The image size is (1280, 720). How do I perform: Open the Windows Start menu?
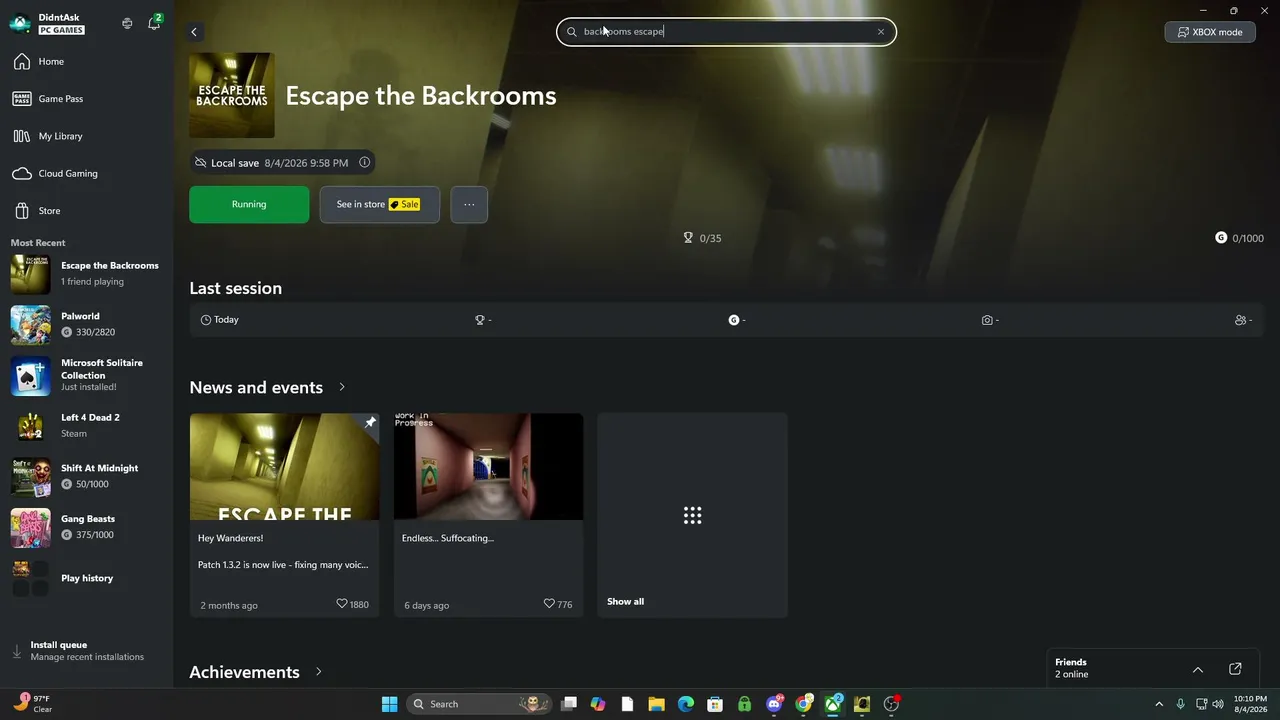pyautogui.click(x=389, y=704)
